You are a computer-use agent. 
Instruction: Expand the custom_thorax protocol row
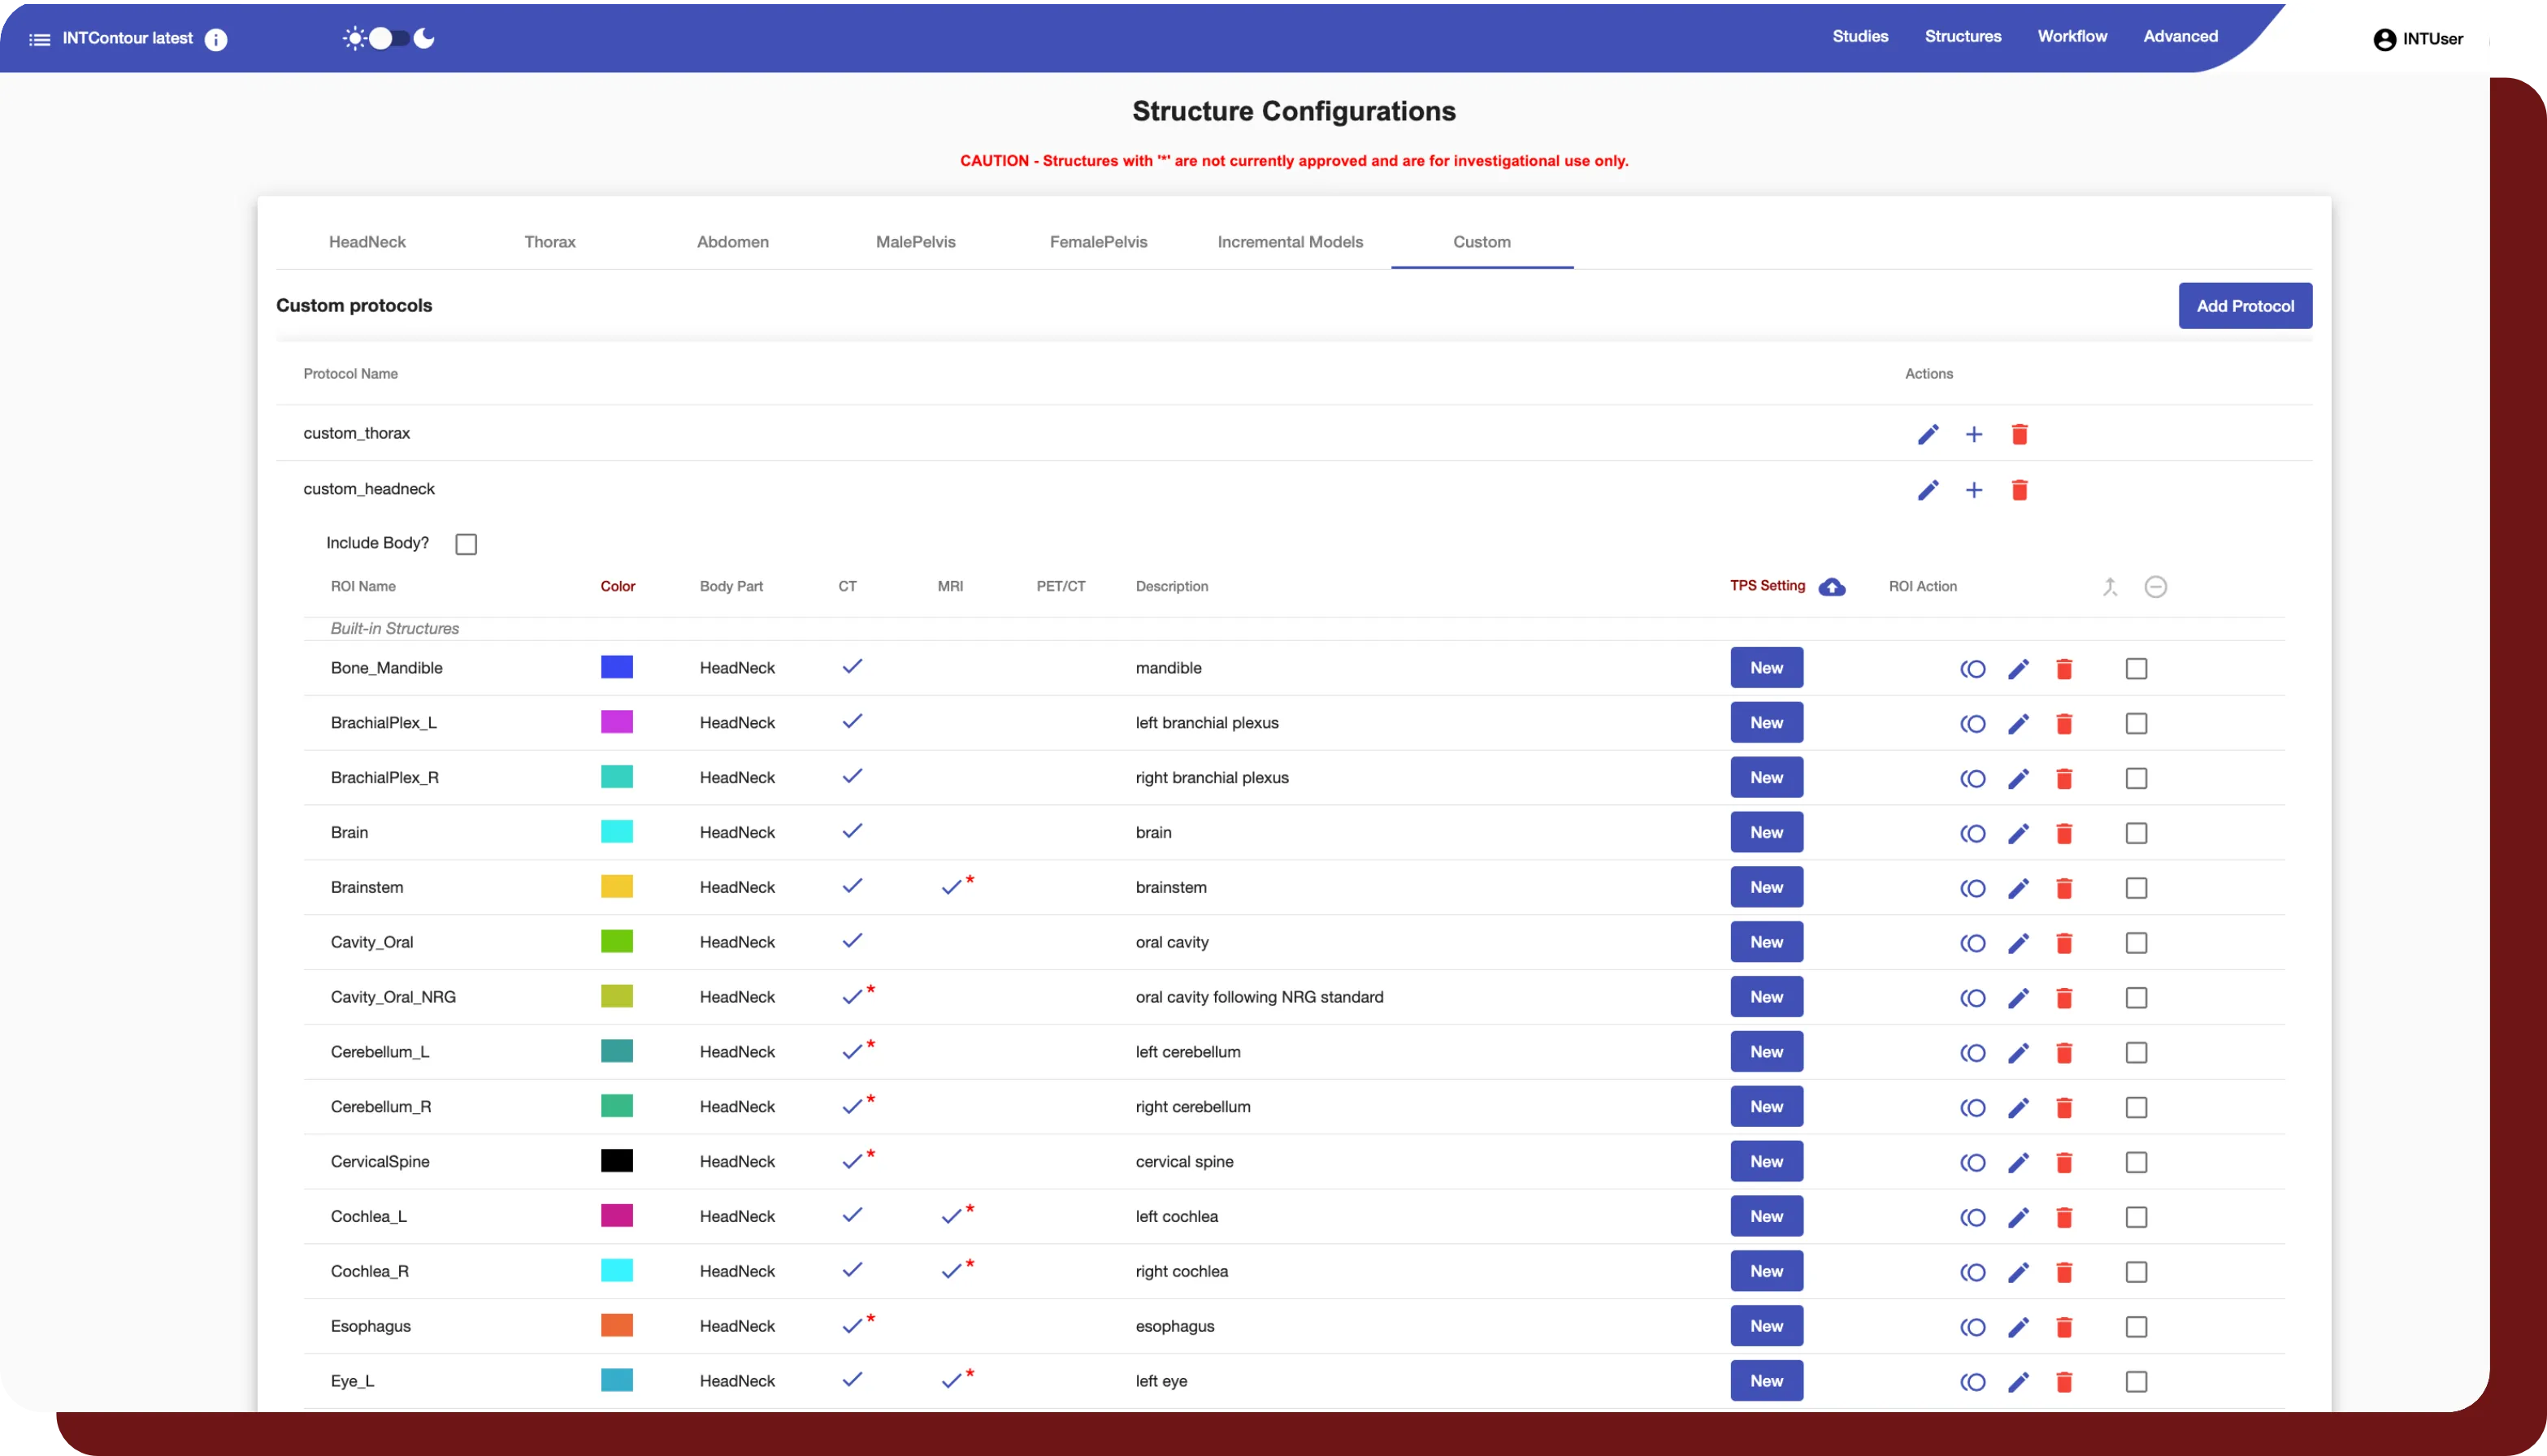[x=357, y=433]
